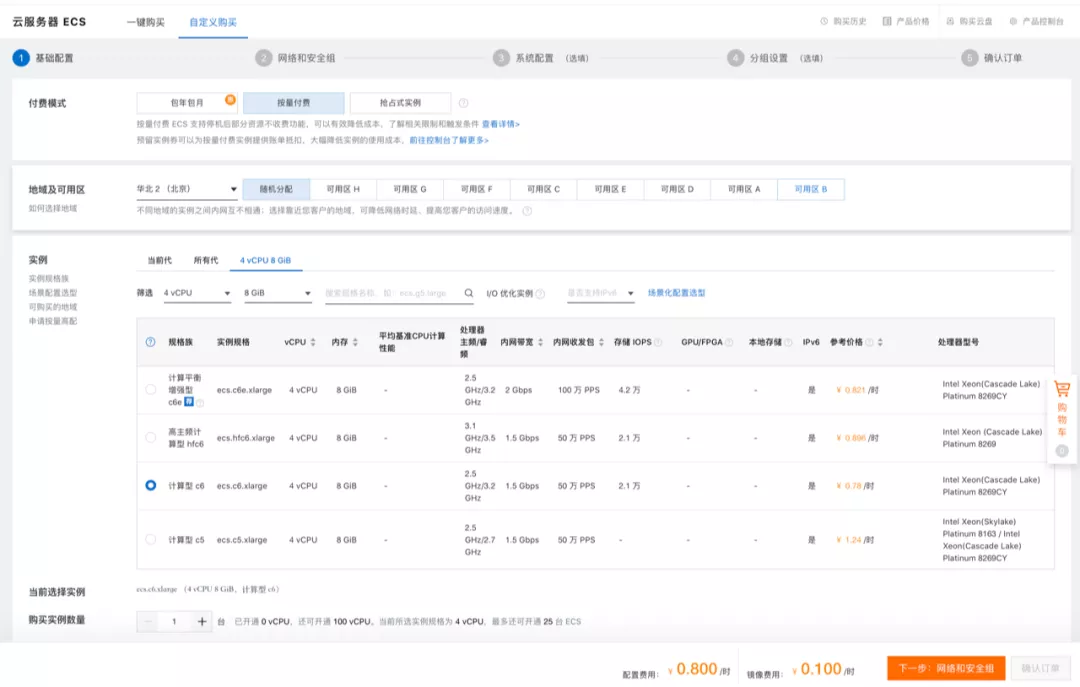This screenshot has width=1080, height=687.
Task: Select 可用区 B
Action: (x=811, y=189)
